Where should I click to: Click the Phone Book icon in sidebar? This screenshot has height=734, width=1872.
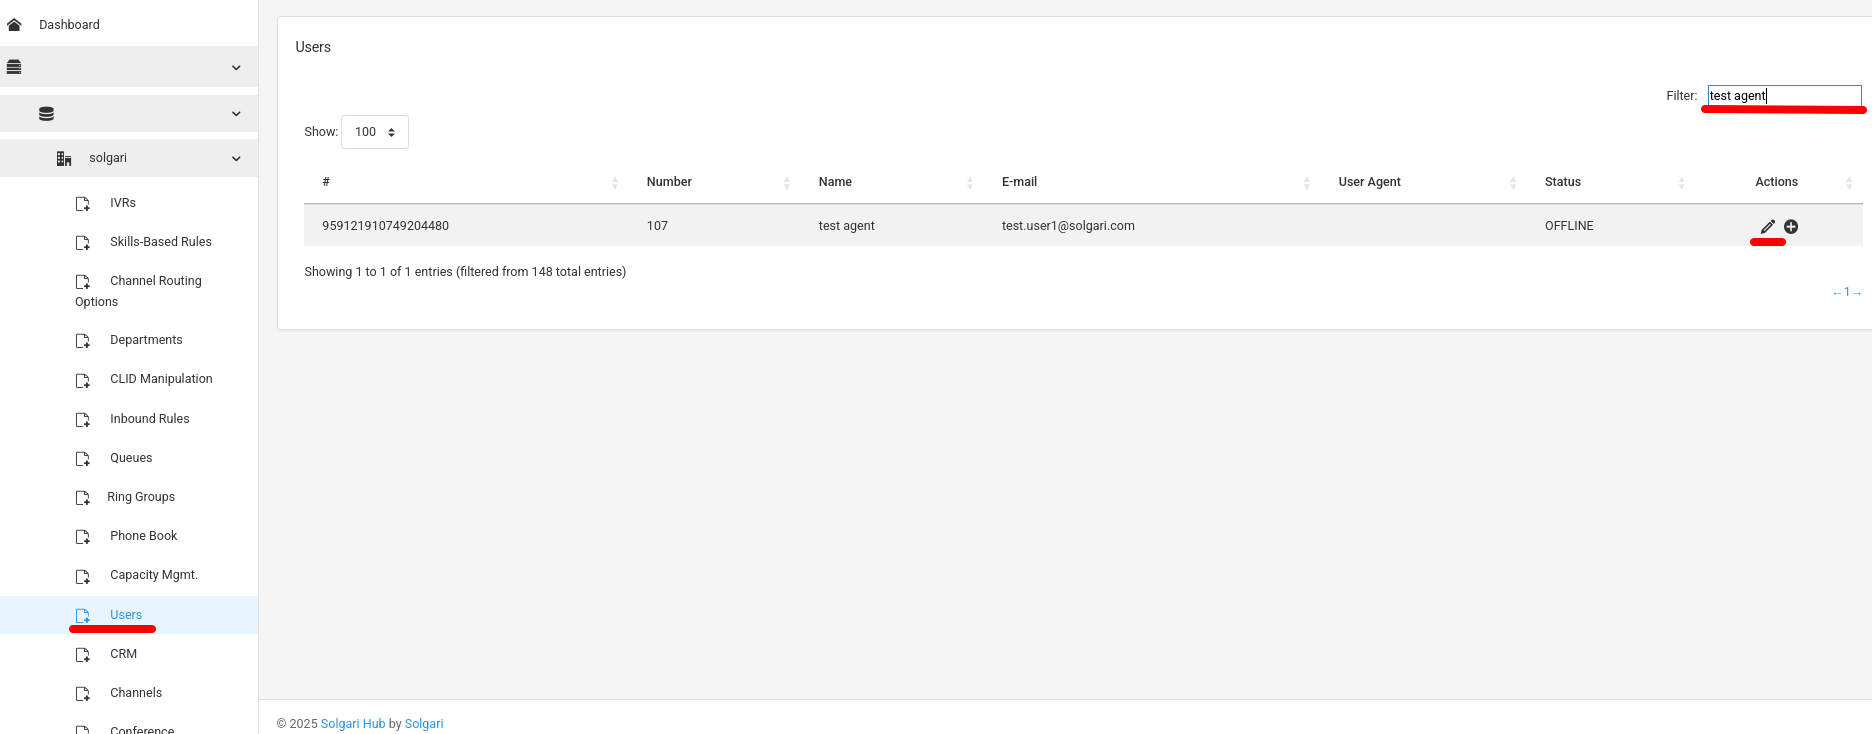coord(83,537)
